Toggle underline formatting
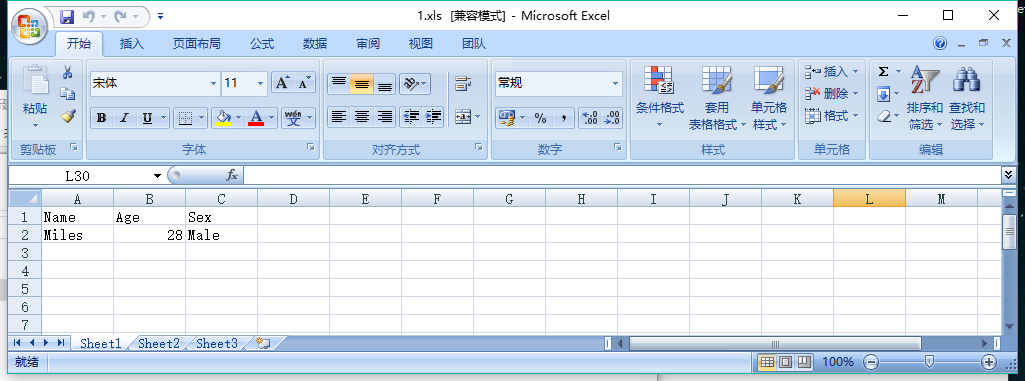Image resolution: width=1025 pixels, height=381 pixels. 147,118
